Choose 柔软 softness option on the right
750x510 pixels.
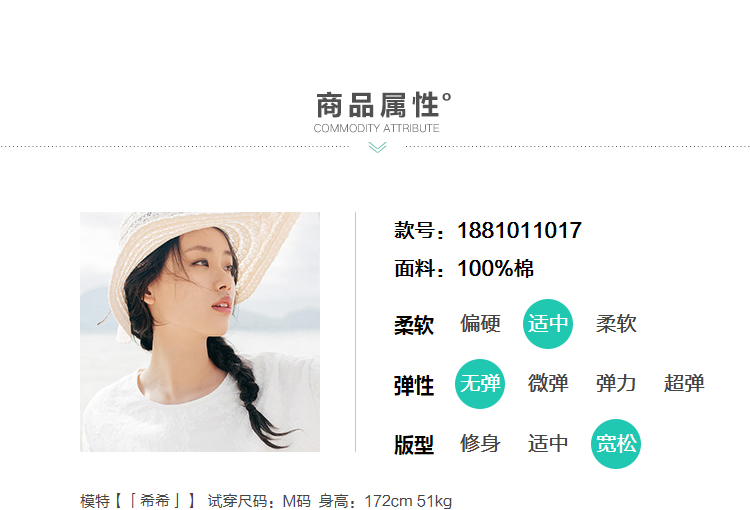[616, 324]
